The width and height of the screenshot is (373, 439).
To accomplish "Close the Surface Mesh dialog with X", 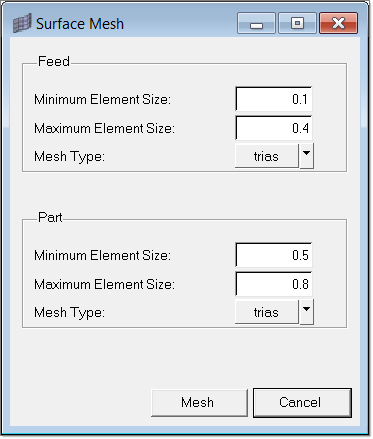I will pos(339,23).
